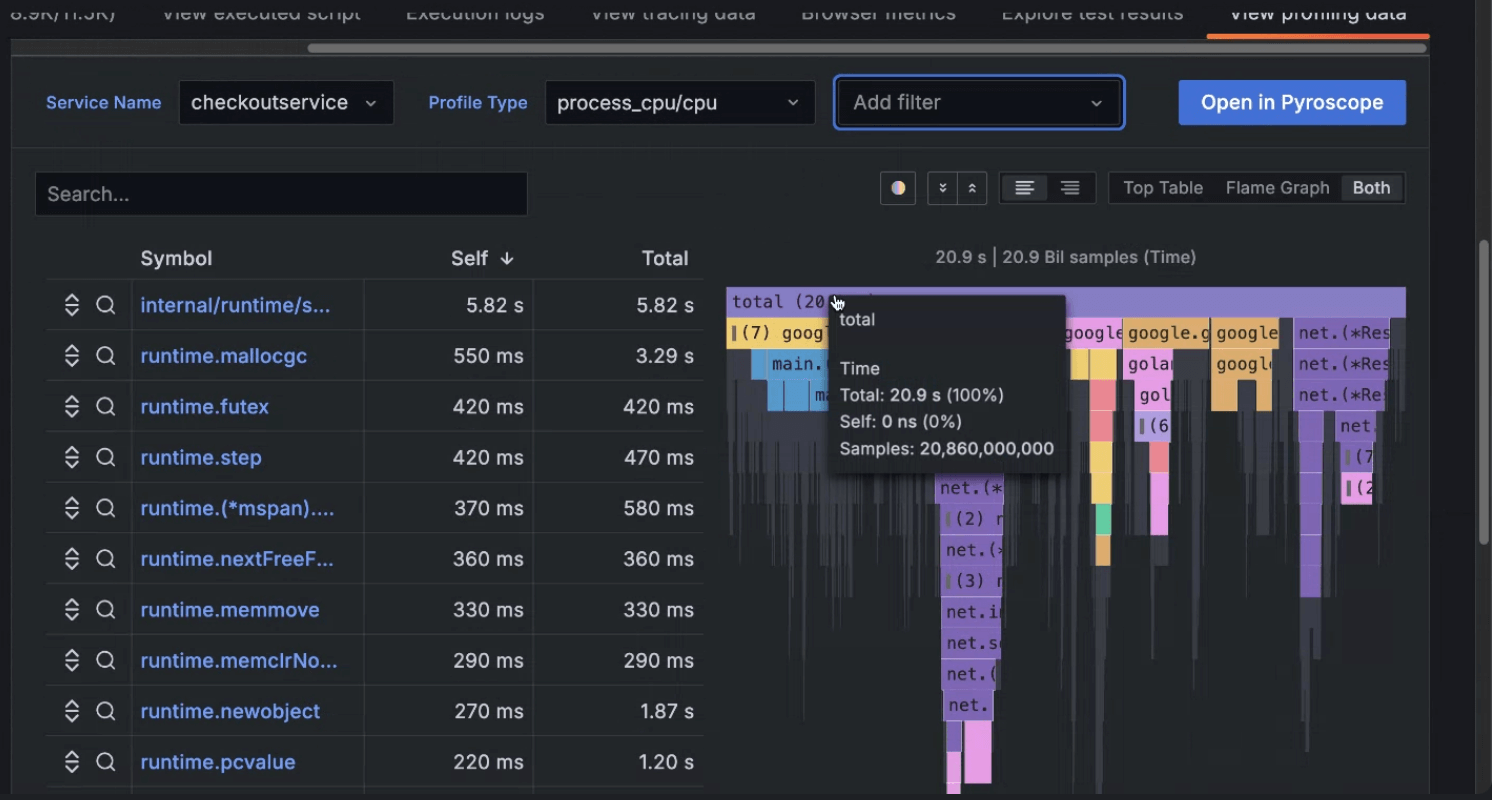1492x800 pixels.
Task: Click the Open in Pyroscope button
Action: [1292, 102]
